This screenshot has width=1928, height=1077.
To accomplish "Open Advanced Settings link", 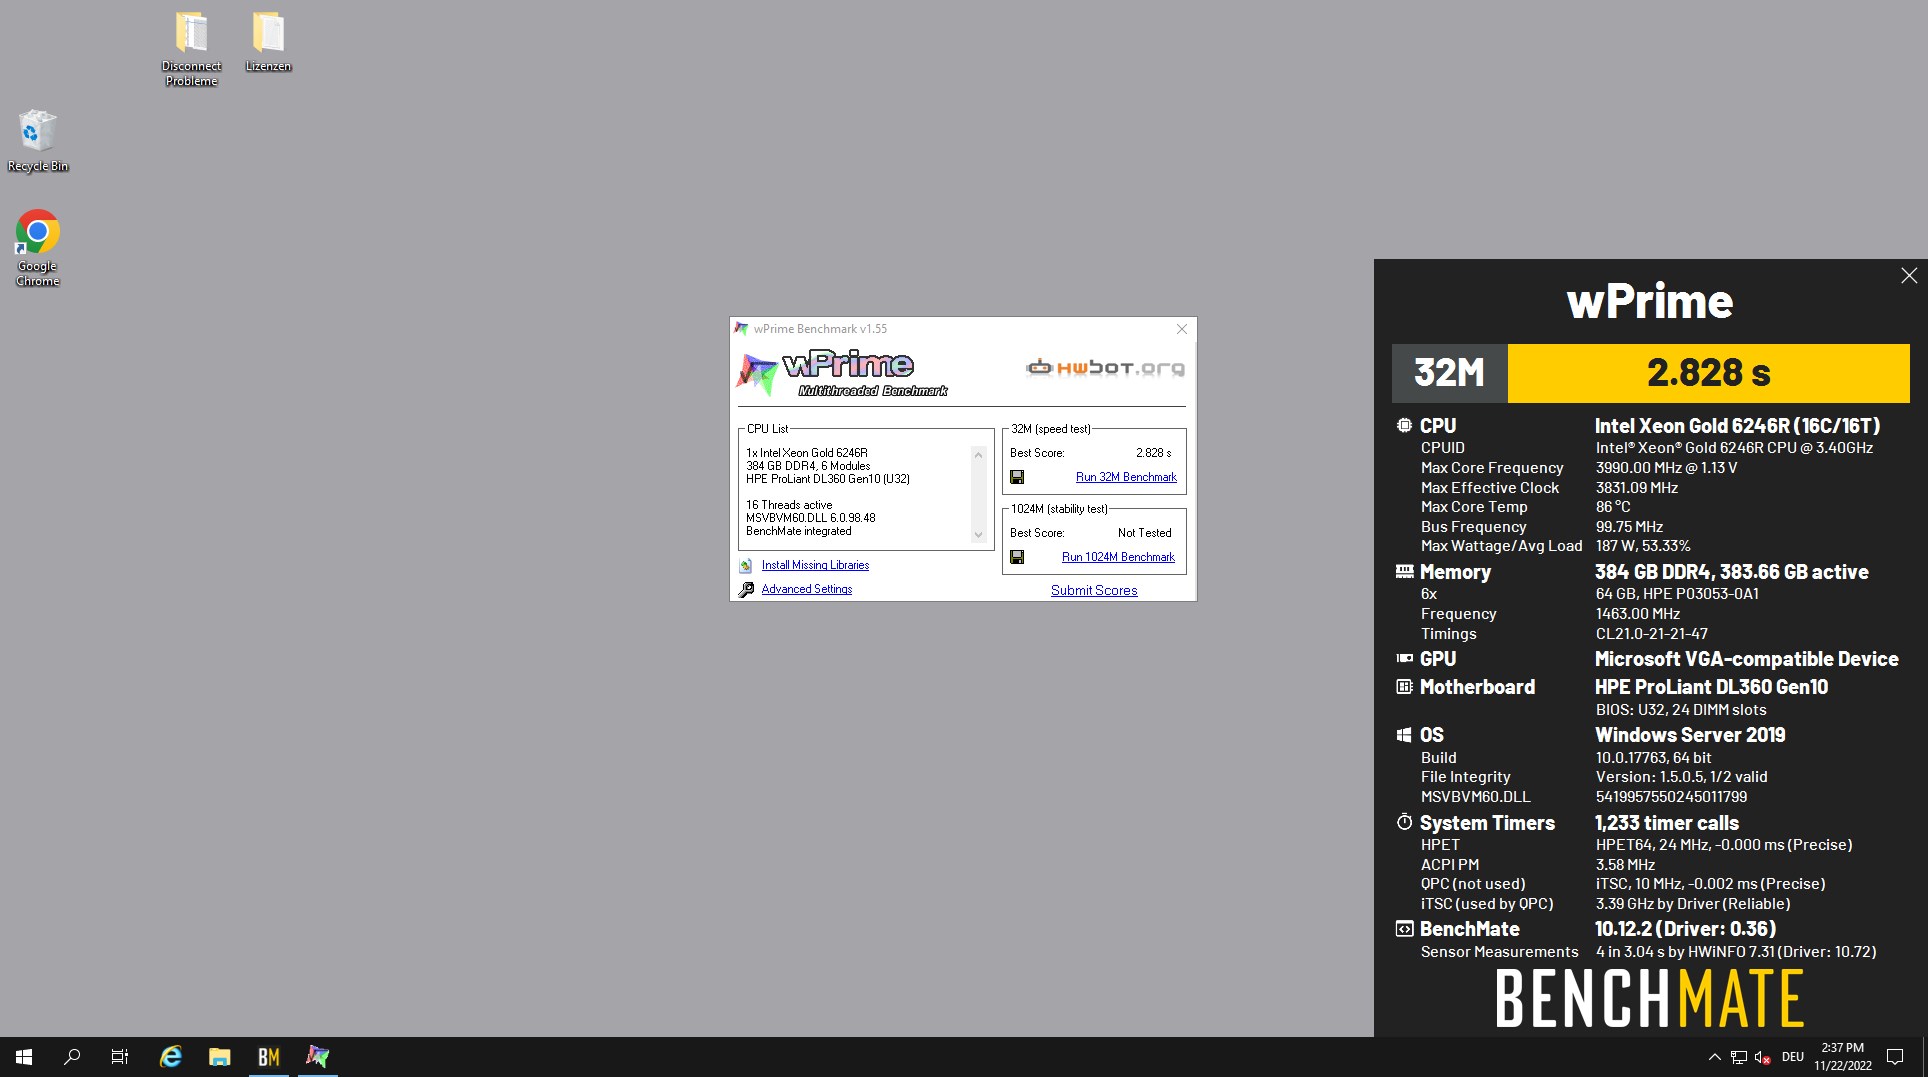I will pyautogui.click(x=807, y=589).
